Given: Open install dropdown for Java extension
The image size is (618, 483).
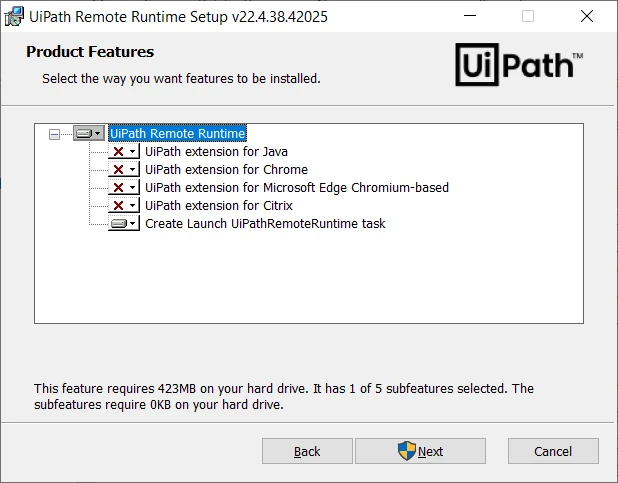Looking at the screenshot, I should coord(124,151).
